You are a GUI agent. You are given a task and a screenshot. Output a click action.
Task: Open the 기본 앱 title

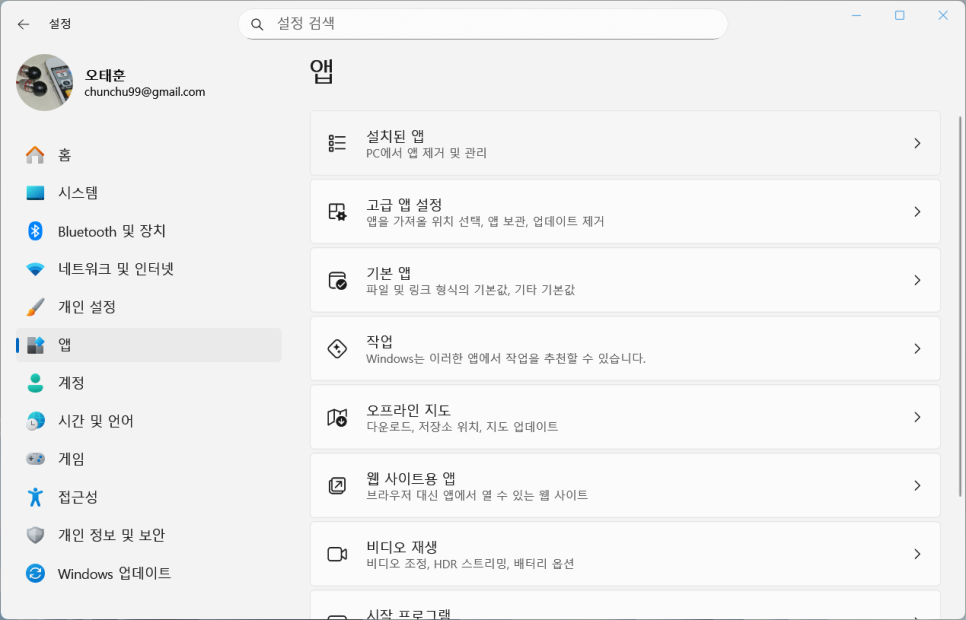[388, 273]
